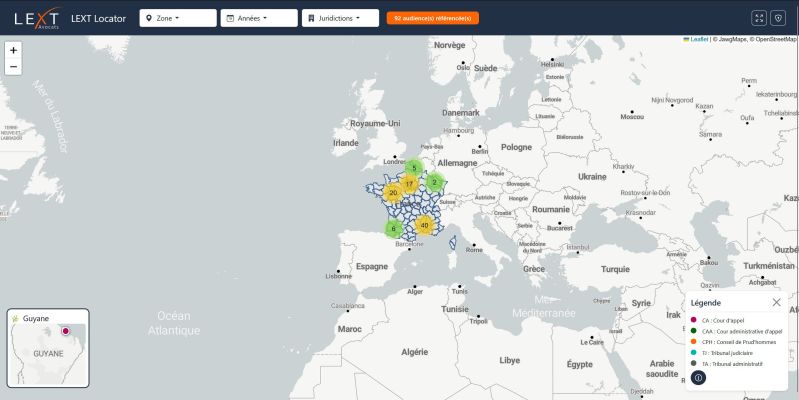The height and width of the screenshot is (400, 799).
Task: Click 'TA : Tribunal administratif' legend text
Action: [732, 364]
